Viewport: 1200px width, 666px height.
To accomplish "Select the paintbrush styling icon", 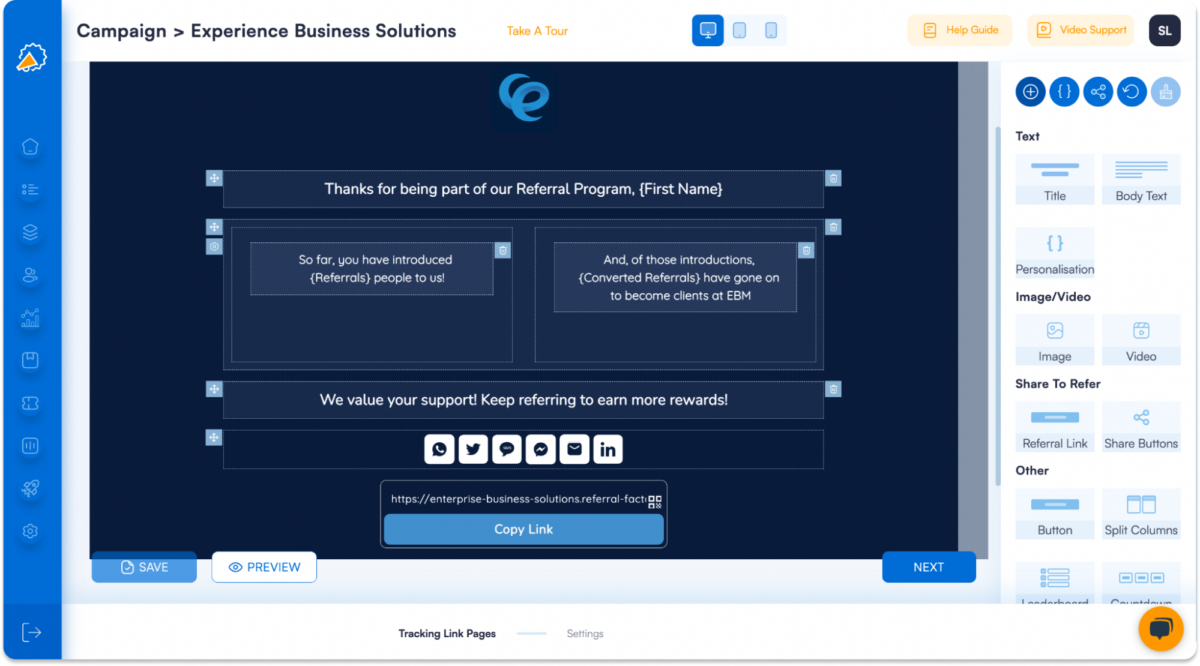I will (1166, 91).
